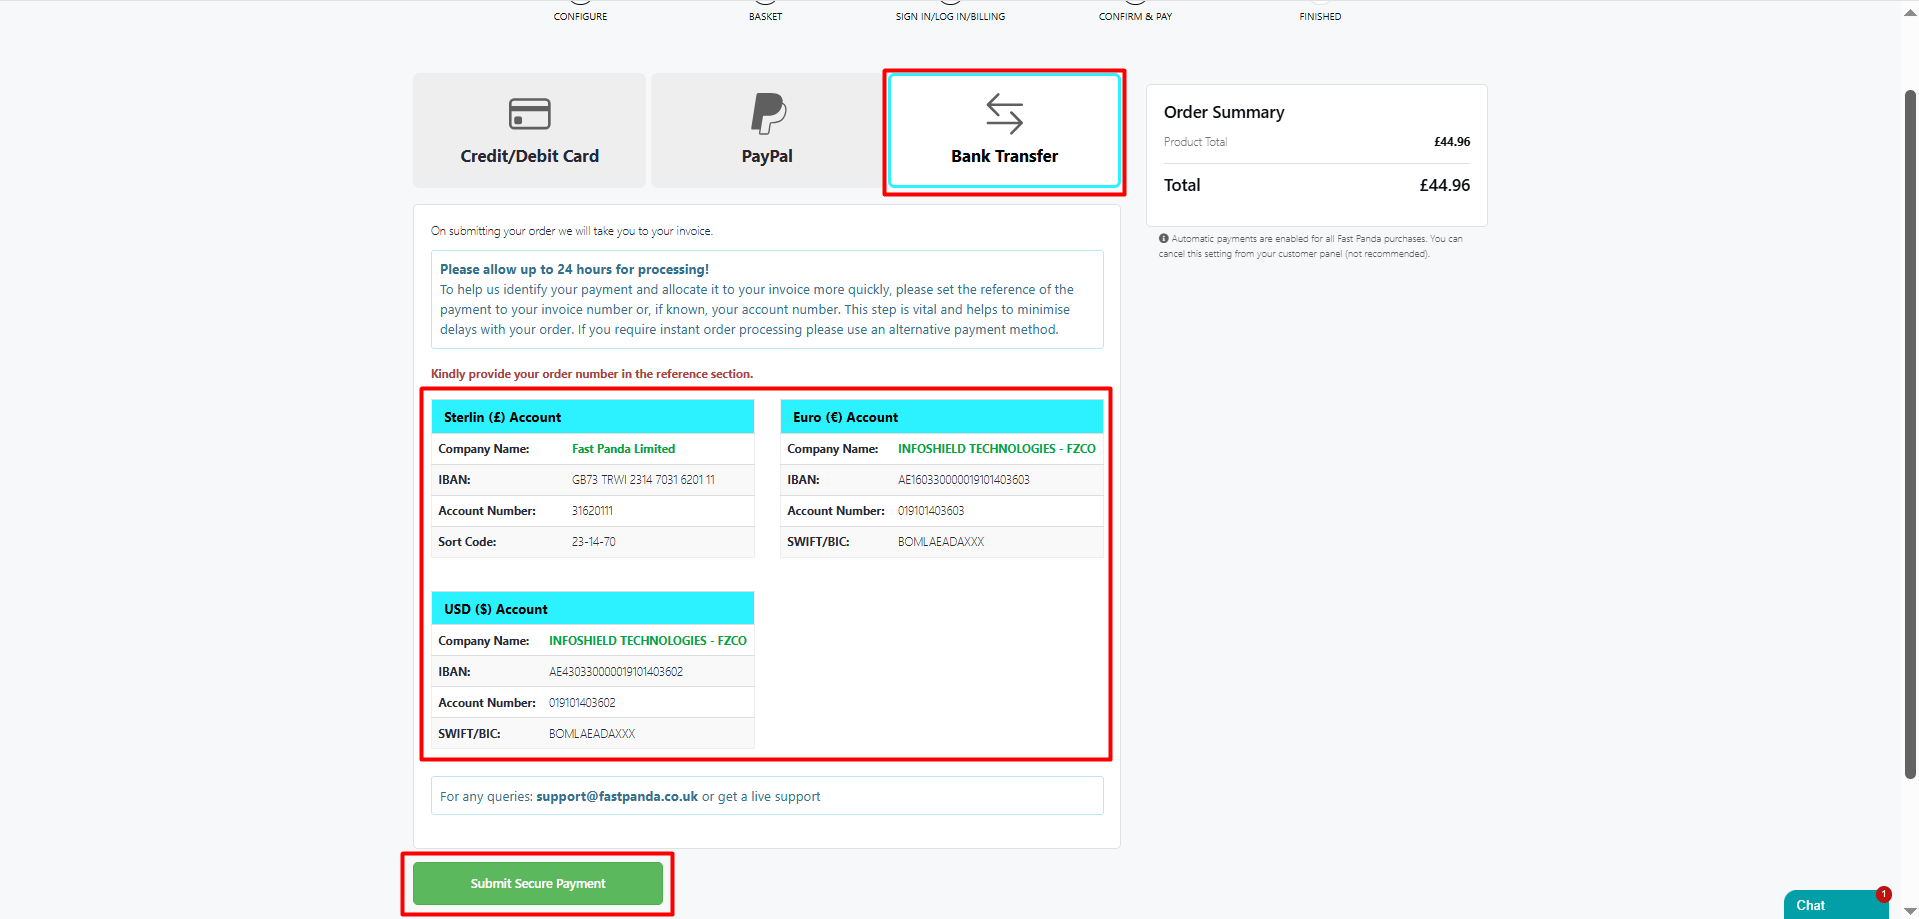Click Euro account number 019101403603
The image size is (1919, 919).
pyautogui.click(x=931, y=511)
